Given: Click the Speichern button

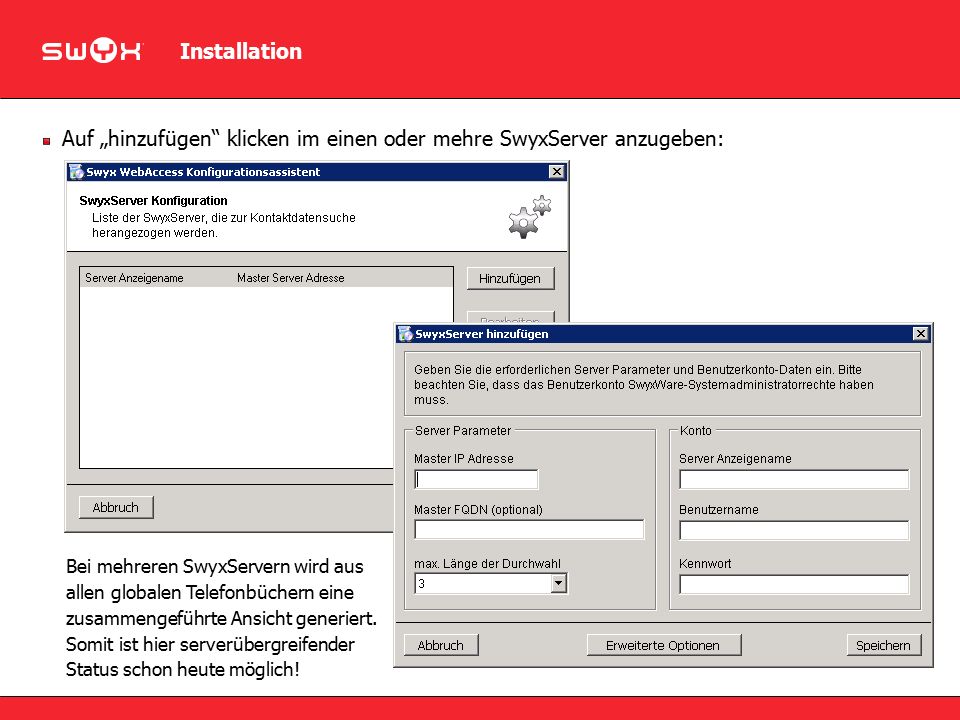Looking at the screenshot, I should 883,645.
